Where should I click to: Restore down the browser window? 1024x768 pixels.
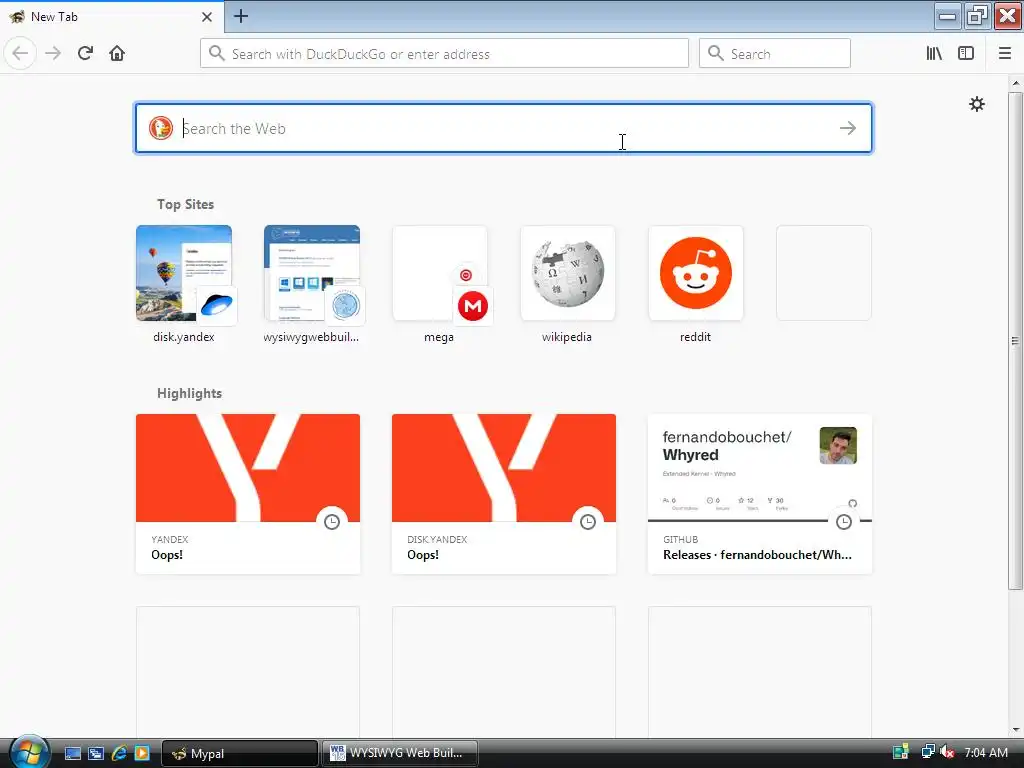(x=978, y=16)
